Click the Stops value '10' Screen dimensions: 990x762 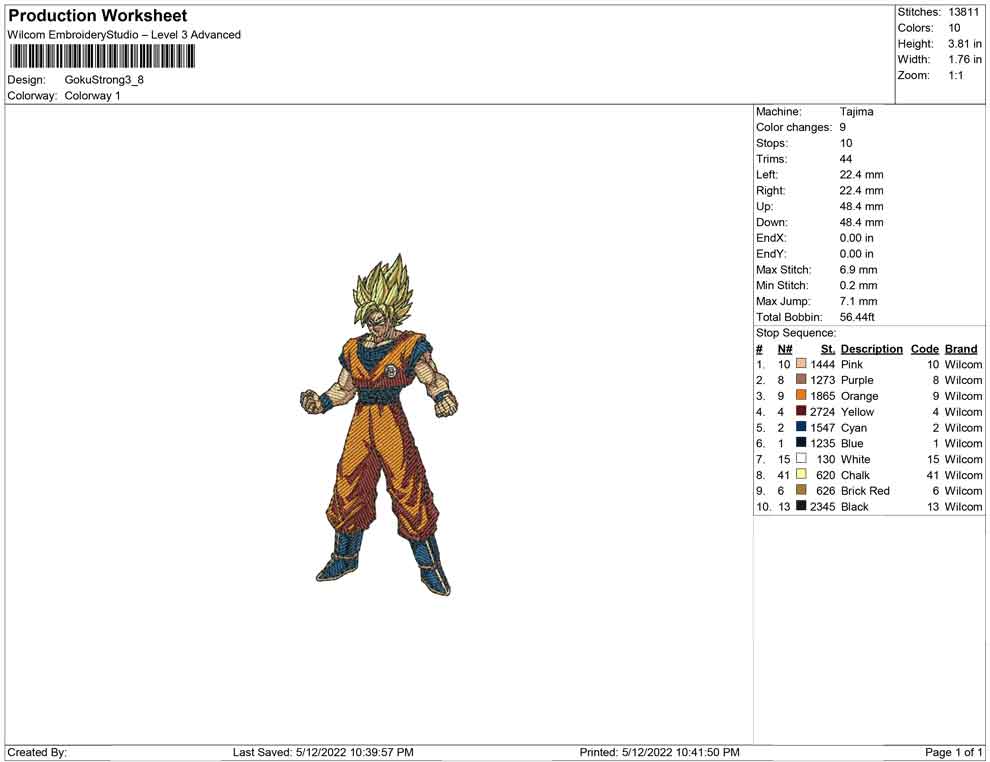point(846,143)
